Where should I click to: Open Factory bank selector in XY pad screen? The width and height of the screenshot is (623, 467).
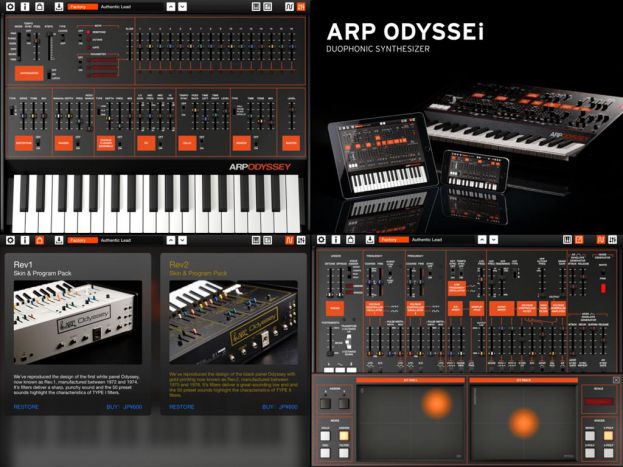[393, 239]
